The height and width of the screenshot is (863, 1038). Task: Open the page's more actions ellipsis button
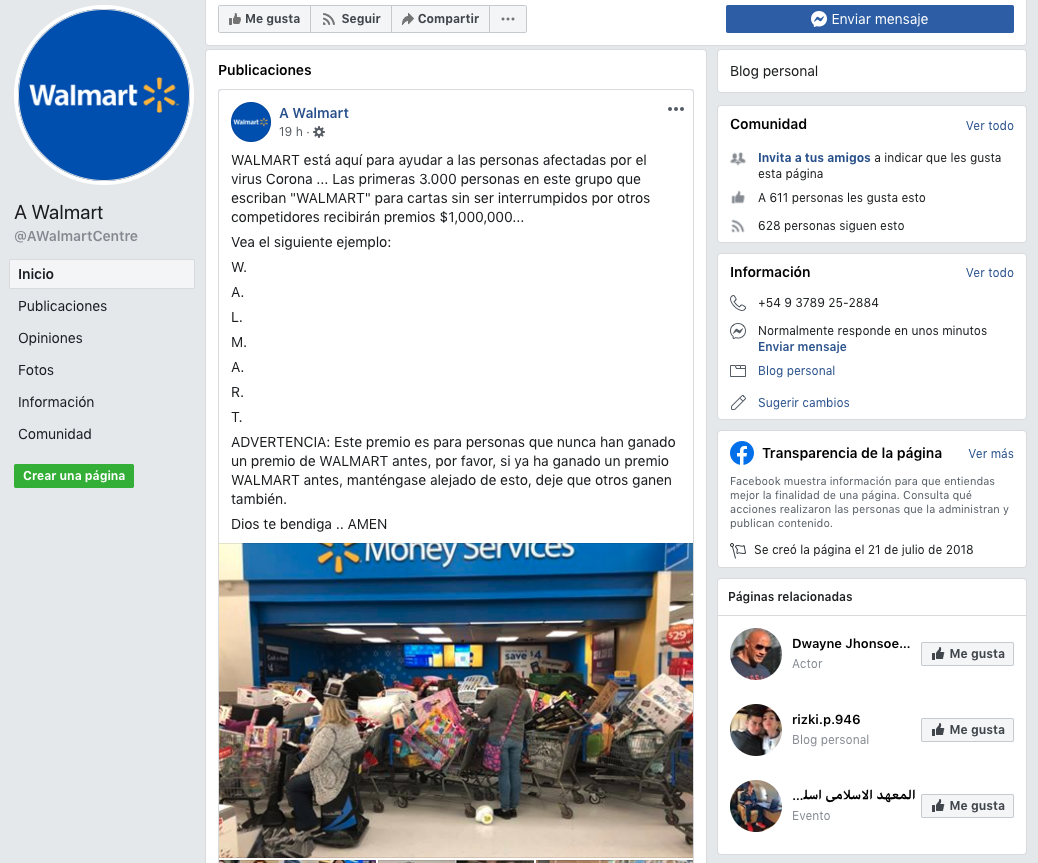508,19
